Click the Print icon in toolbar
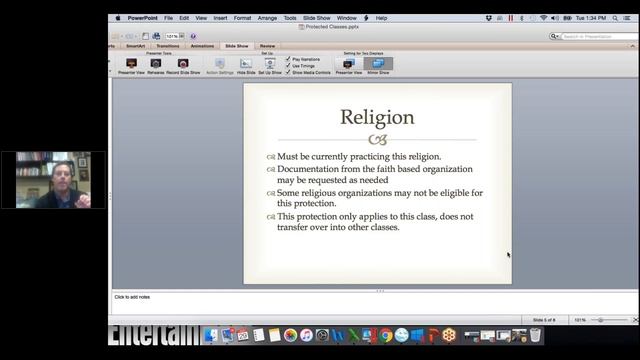The width and height of the screenshot is (640, 360). (x=156, y=36)
